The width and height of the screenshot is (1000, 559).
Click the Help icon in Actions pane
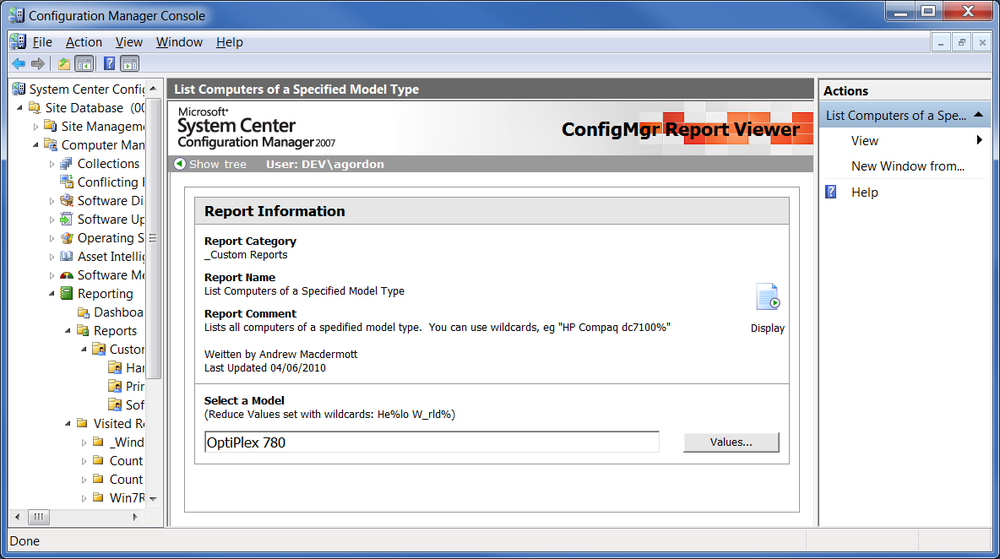pos(831,192)
